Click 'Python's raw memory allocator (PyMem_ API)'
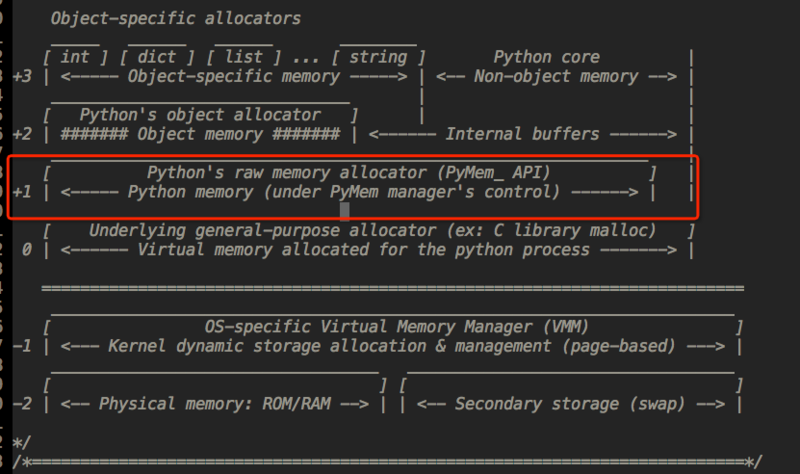The height and width of the screenshot is (474, 800). click(349, 173)
